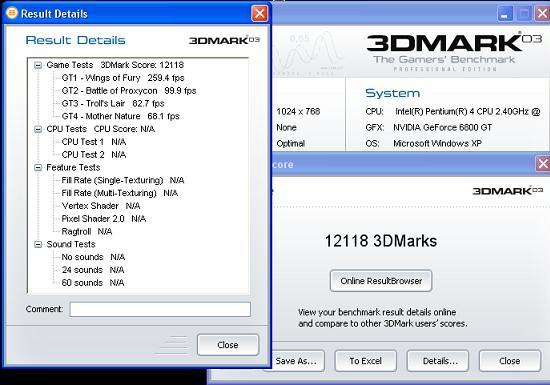Click the Sound Tests label
Viewport: 550px width, 385px height.
click(x=71, y=244)
